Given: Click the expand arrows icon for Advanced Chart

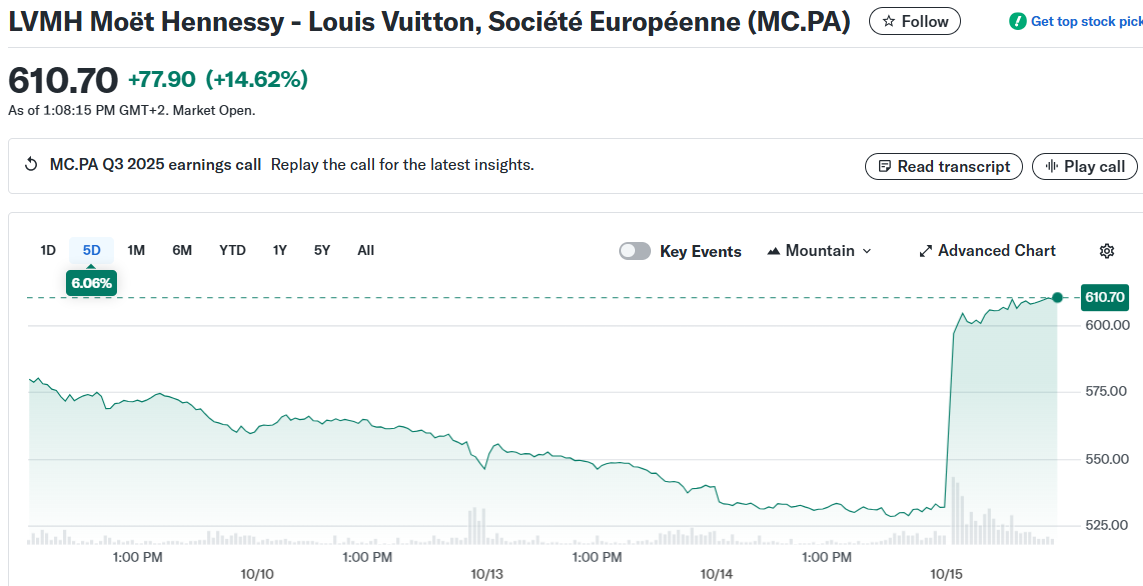Looking at the screenshot, I should (926, 251).
